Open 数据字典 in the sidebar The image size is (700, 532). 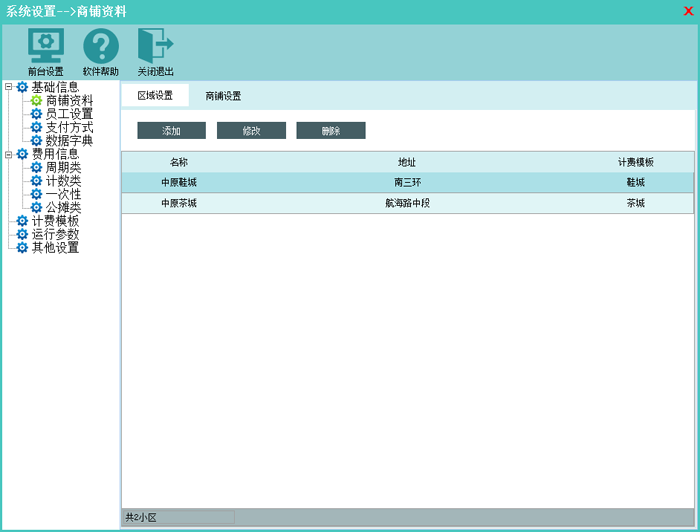click(x=69, y=141)
